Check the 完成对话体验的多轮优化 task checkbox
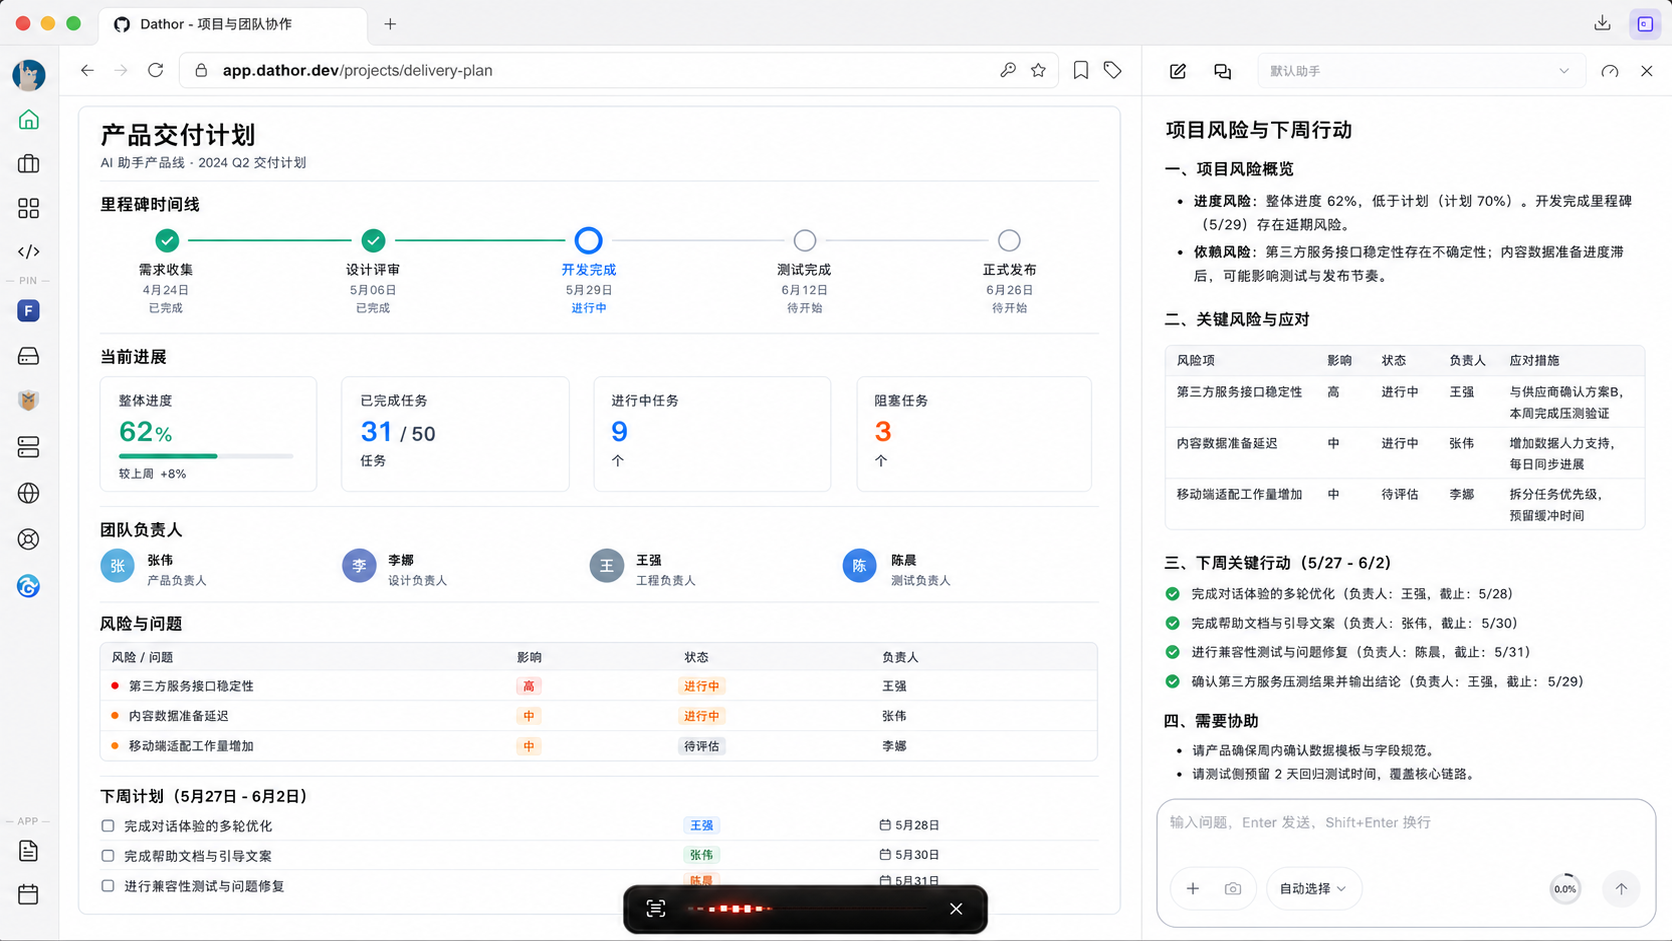This screenshot has height=941, width=1672. click(x=108, y=826)
